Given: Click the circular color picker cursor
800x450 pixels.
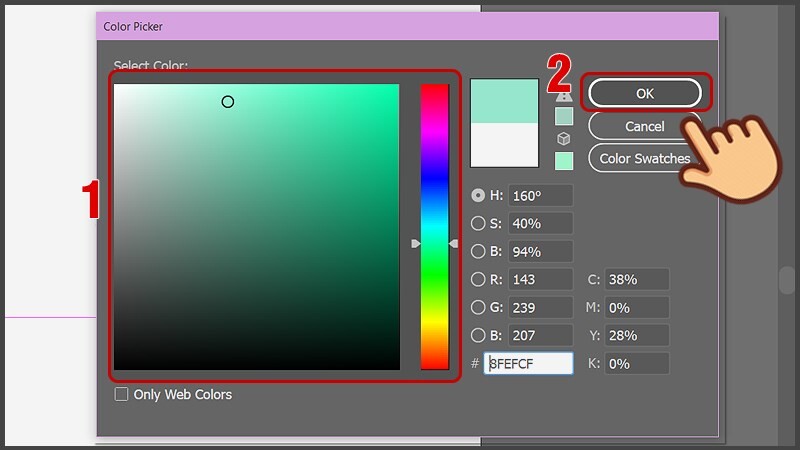Looking at the screenshot, I should (228, 102).
